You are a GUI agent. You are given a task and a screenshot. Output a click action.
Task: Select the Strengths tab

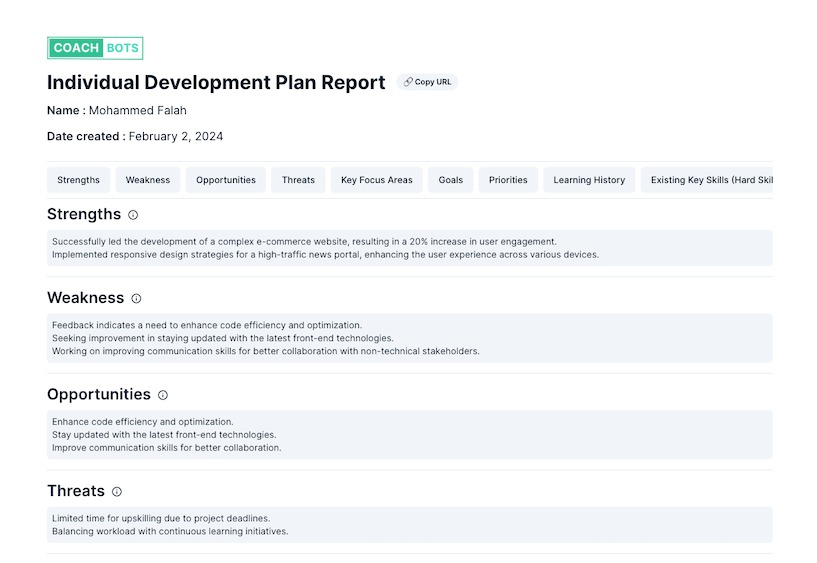click(78, 180)
